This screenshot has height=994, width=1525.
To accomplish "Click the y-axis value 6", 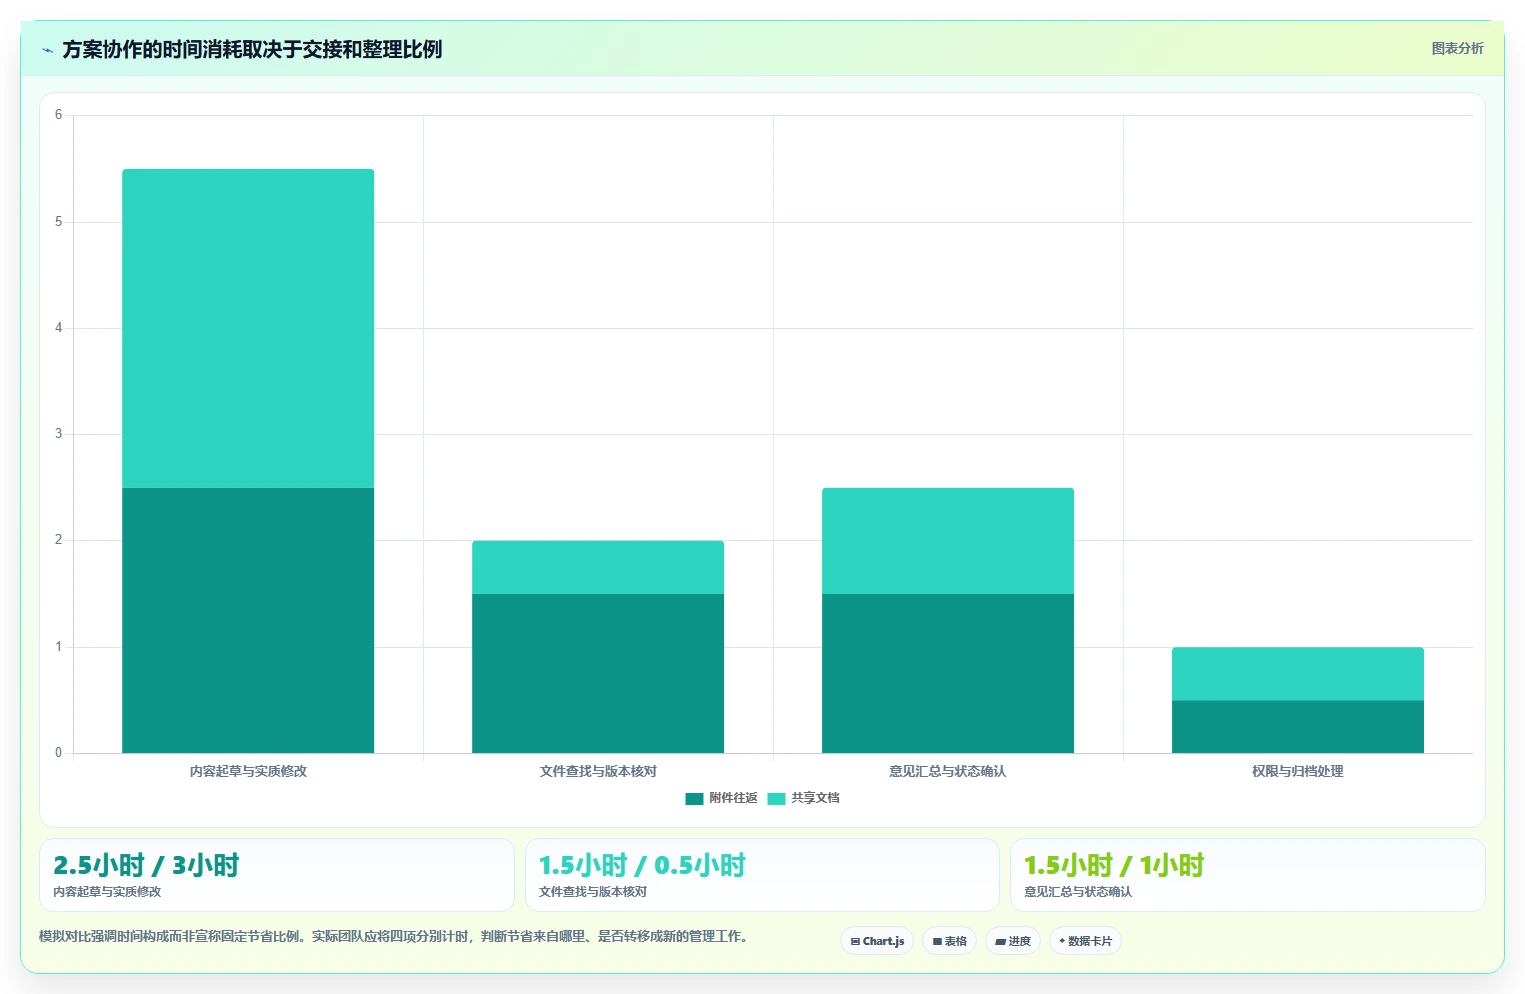I will click(58, 115).
